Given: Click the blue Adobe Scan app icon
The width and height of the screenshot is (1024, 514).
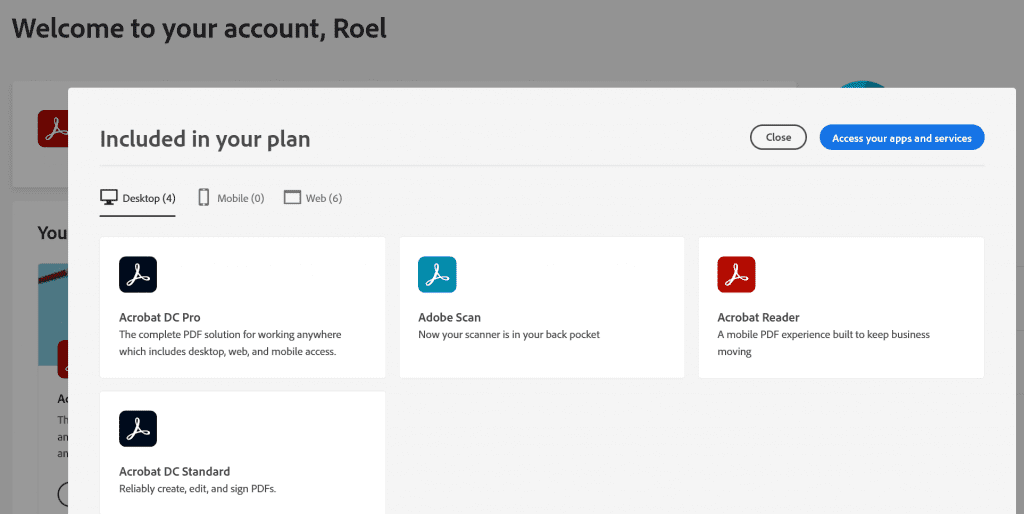Looking at the screenshot, I should pyautogui.click(x=437, y=275).
